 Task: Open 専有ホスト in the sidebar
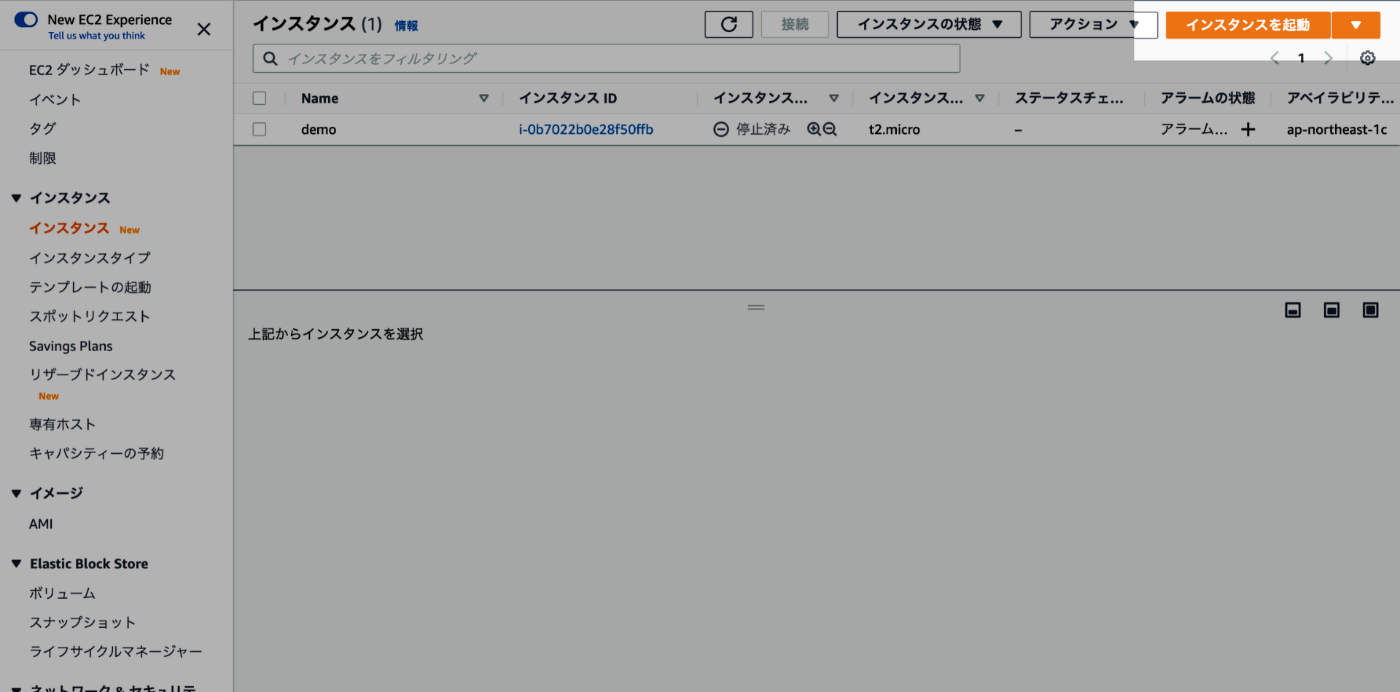(62, 424)
